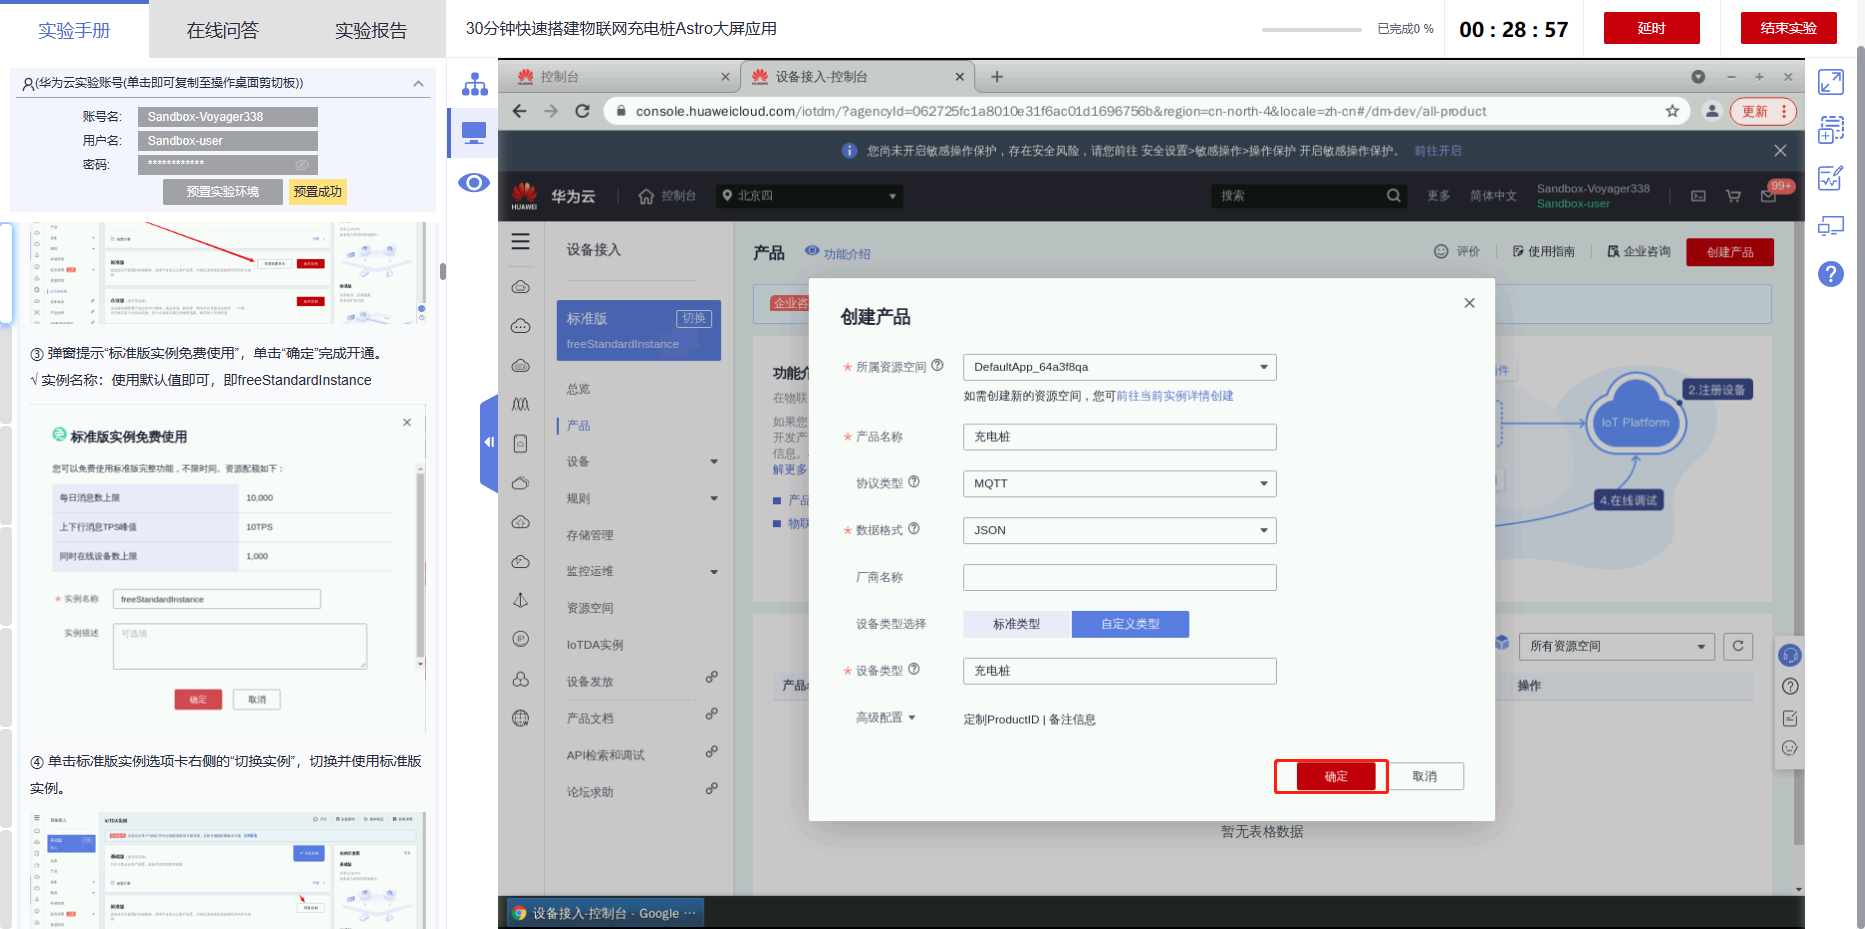The height and width of the screenshot is (929, 1865).
Task: Open the hamburger menu in console sidebar
Action: (x=521, y=241)
